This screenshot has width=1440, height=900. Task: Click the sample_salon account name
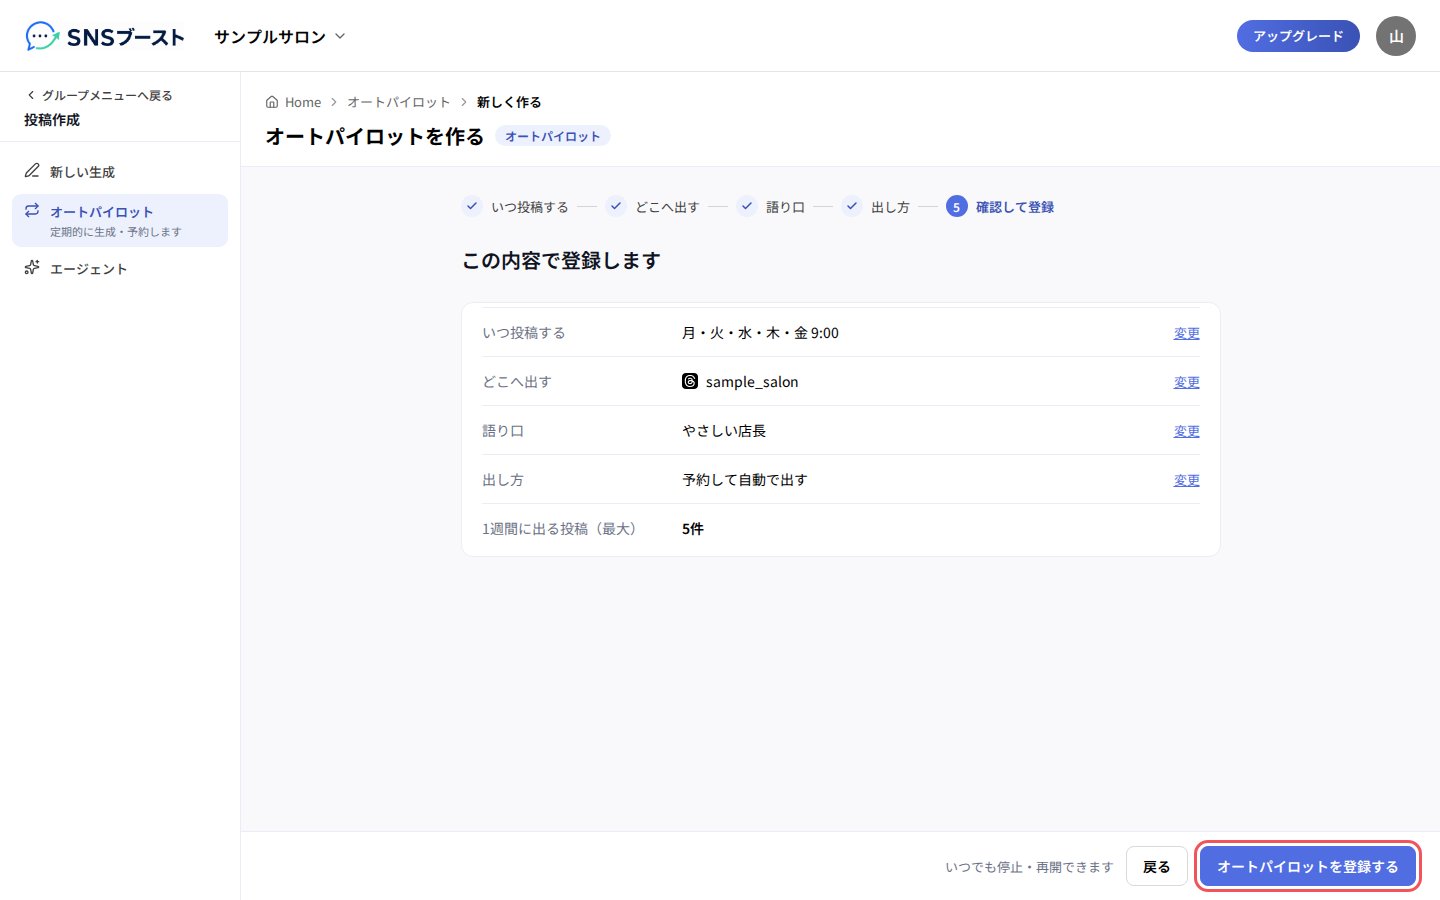pos(752,382)
